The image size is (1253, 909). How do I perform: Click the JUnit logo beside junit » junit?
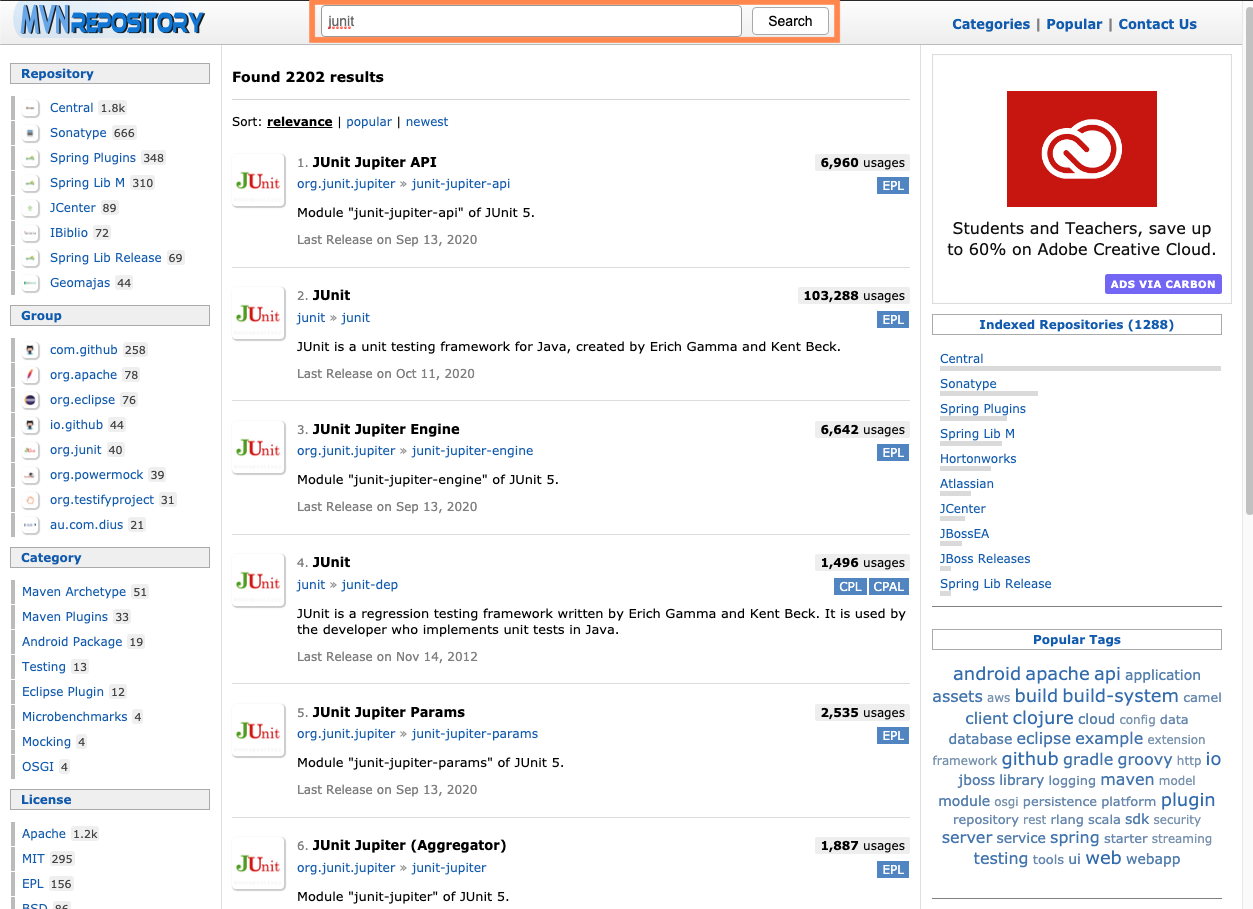[258, 314]
